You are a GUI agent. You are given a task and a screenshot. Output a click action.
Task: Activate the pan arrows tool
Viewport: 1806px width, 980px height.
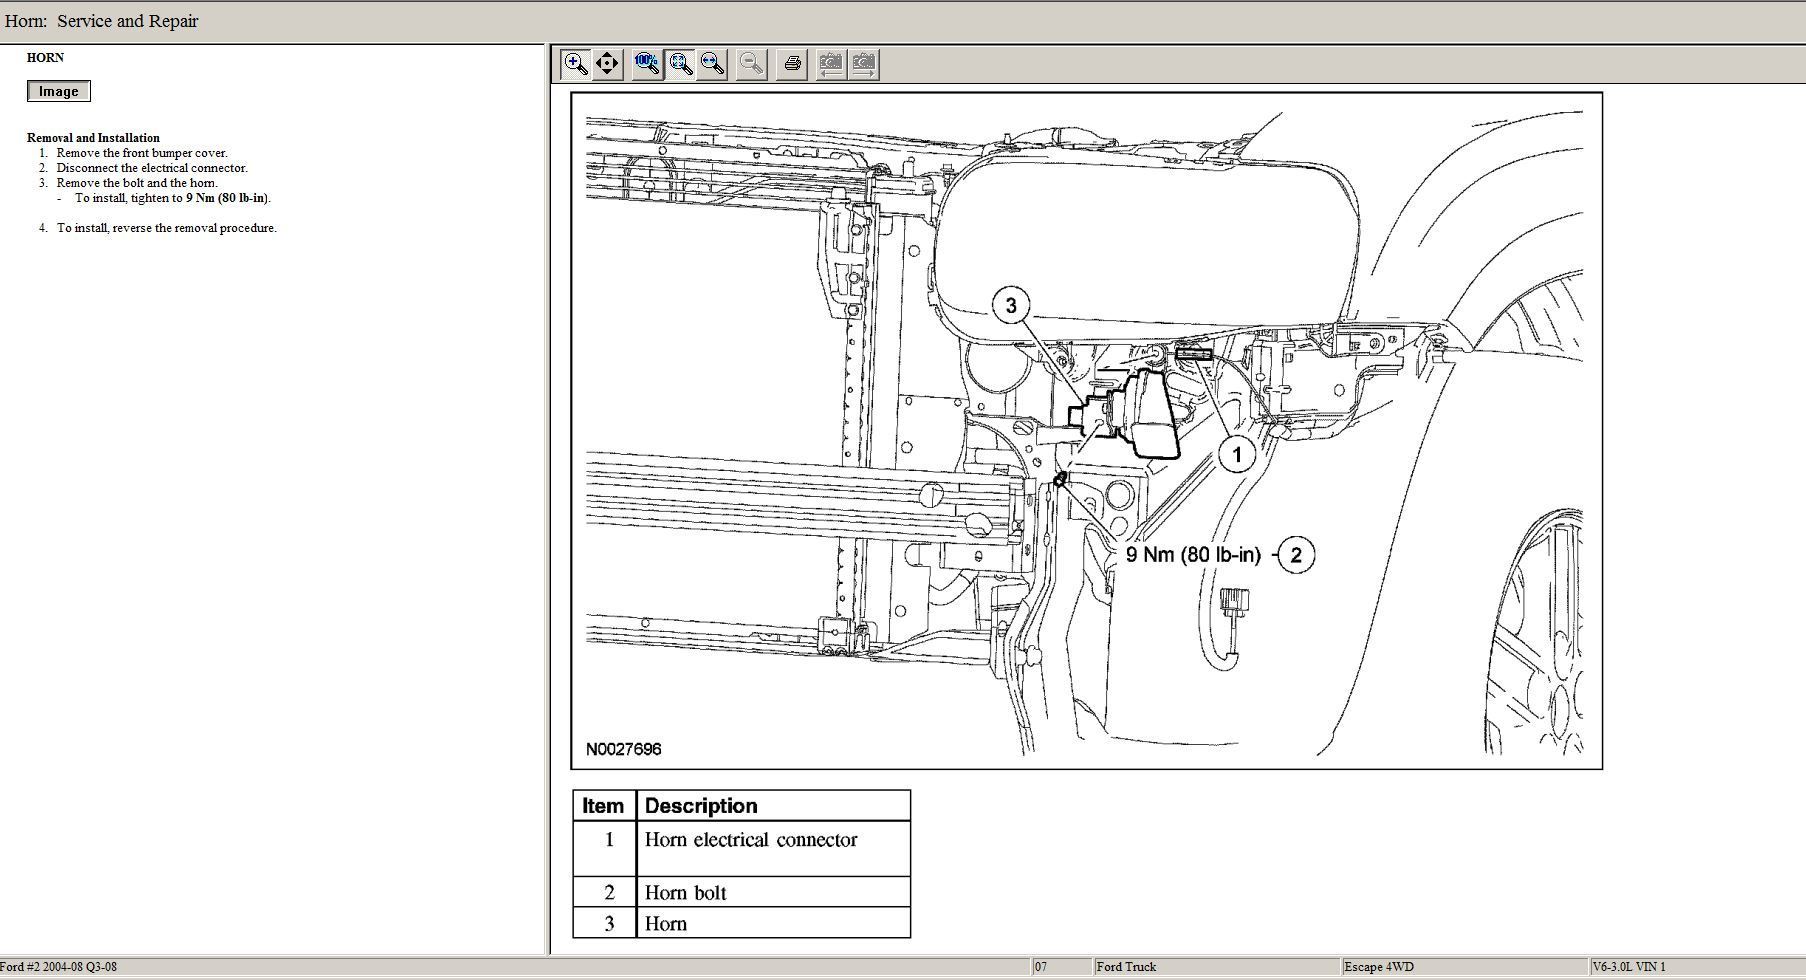click(x=607, y=64)
